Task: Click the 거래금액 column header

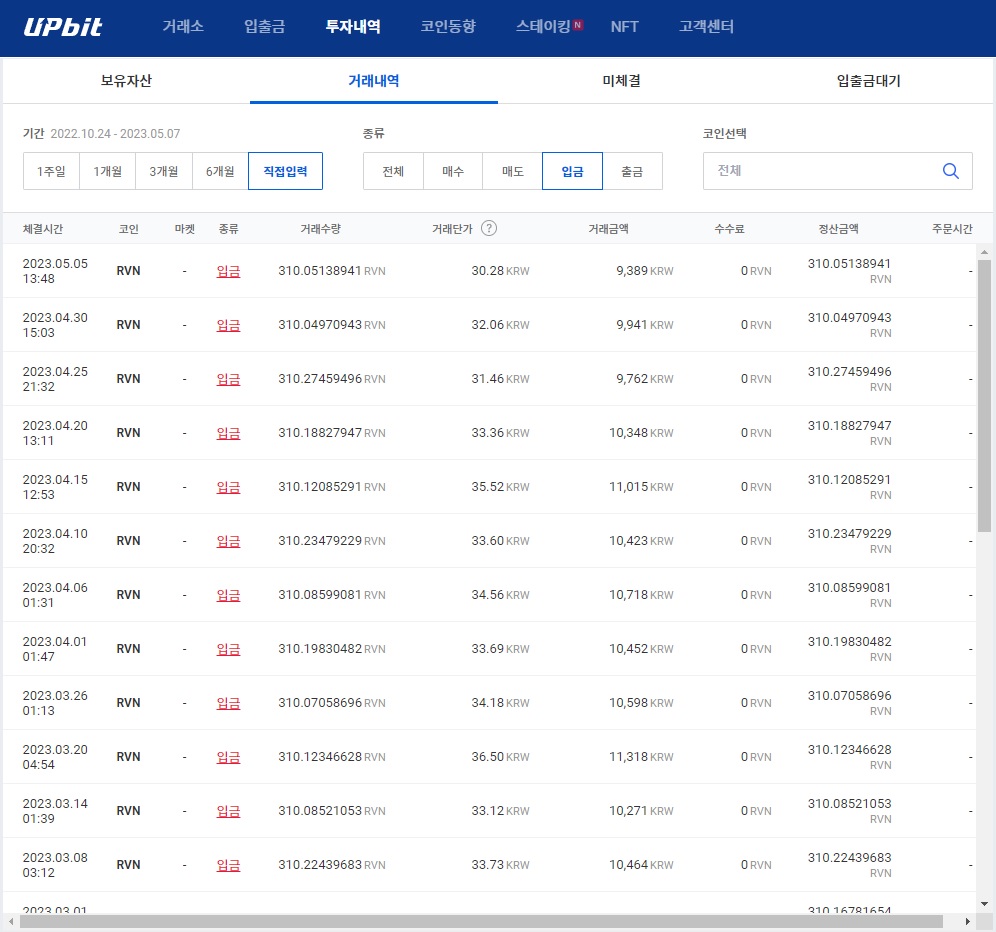Action: pos(608,229)
